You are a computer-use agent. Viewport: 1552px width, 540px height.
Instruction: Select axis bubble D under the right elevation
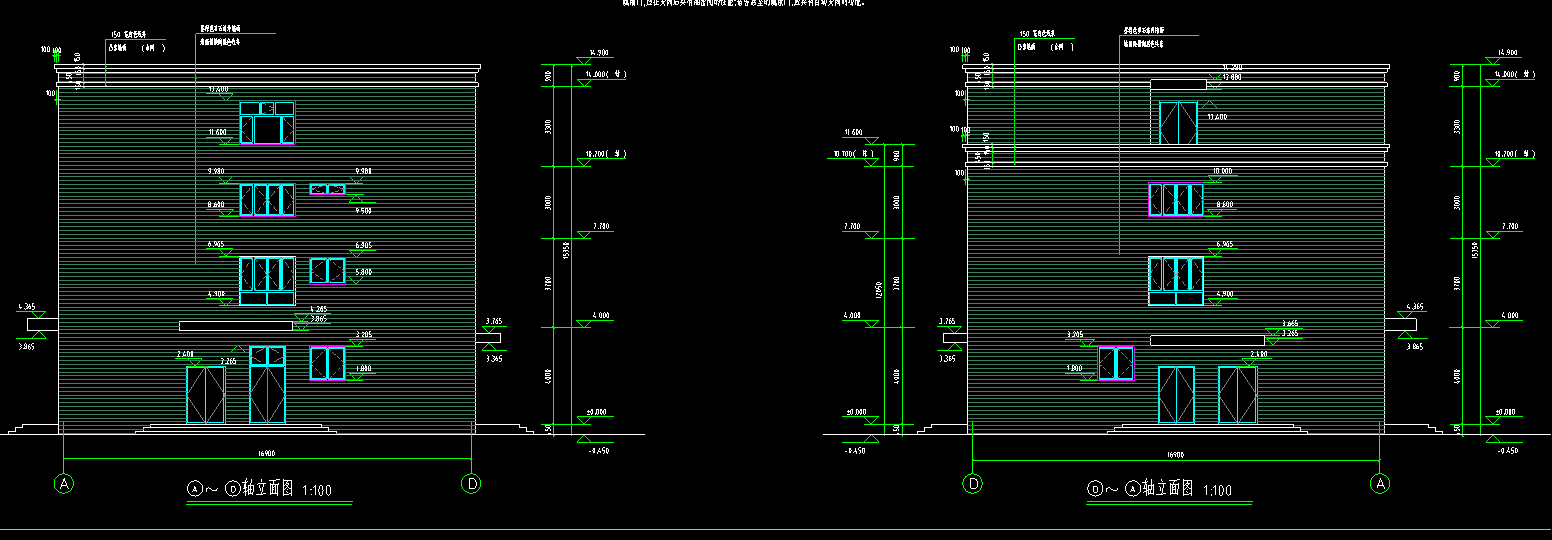973,484
